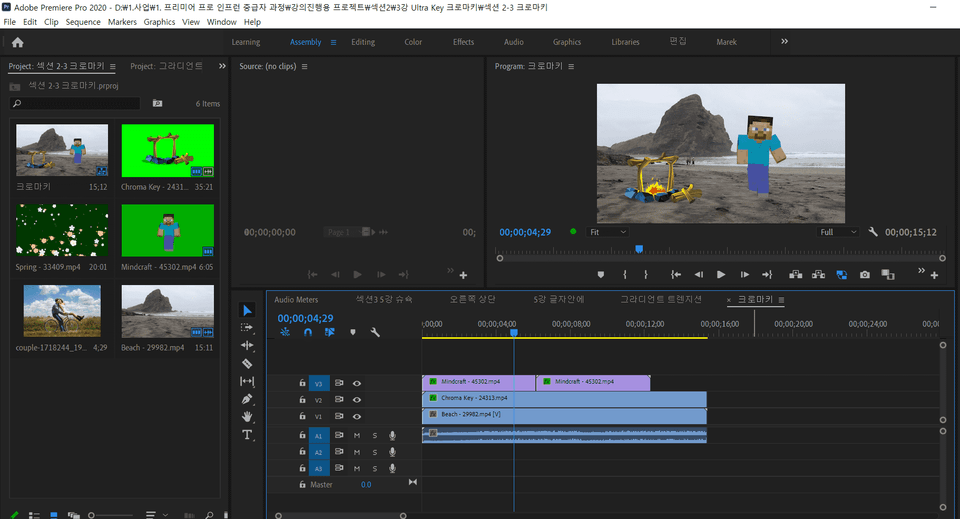Mark In in Program monitor
Screen dimensions: 960x519
(x=624, y=275)
